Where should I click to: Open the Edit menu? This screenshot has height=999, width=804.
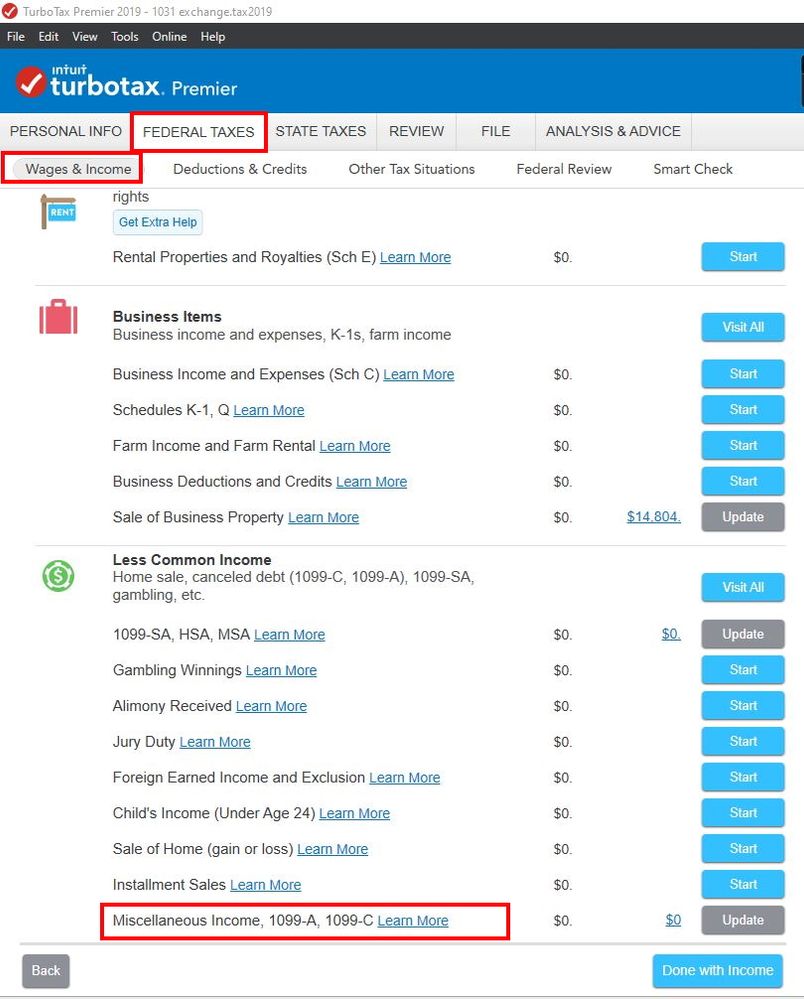(48, 37)
